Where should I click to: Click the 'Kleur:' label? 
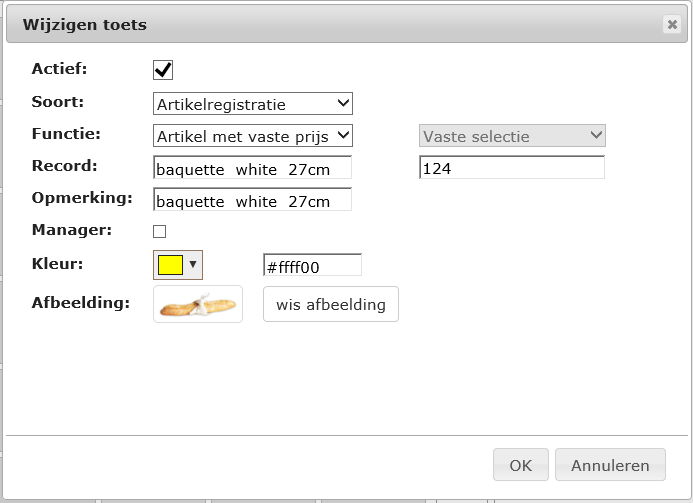pyautogui.click(x=57, y=264)
